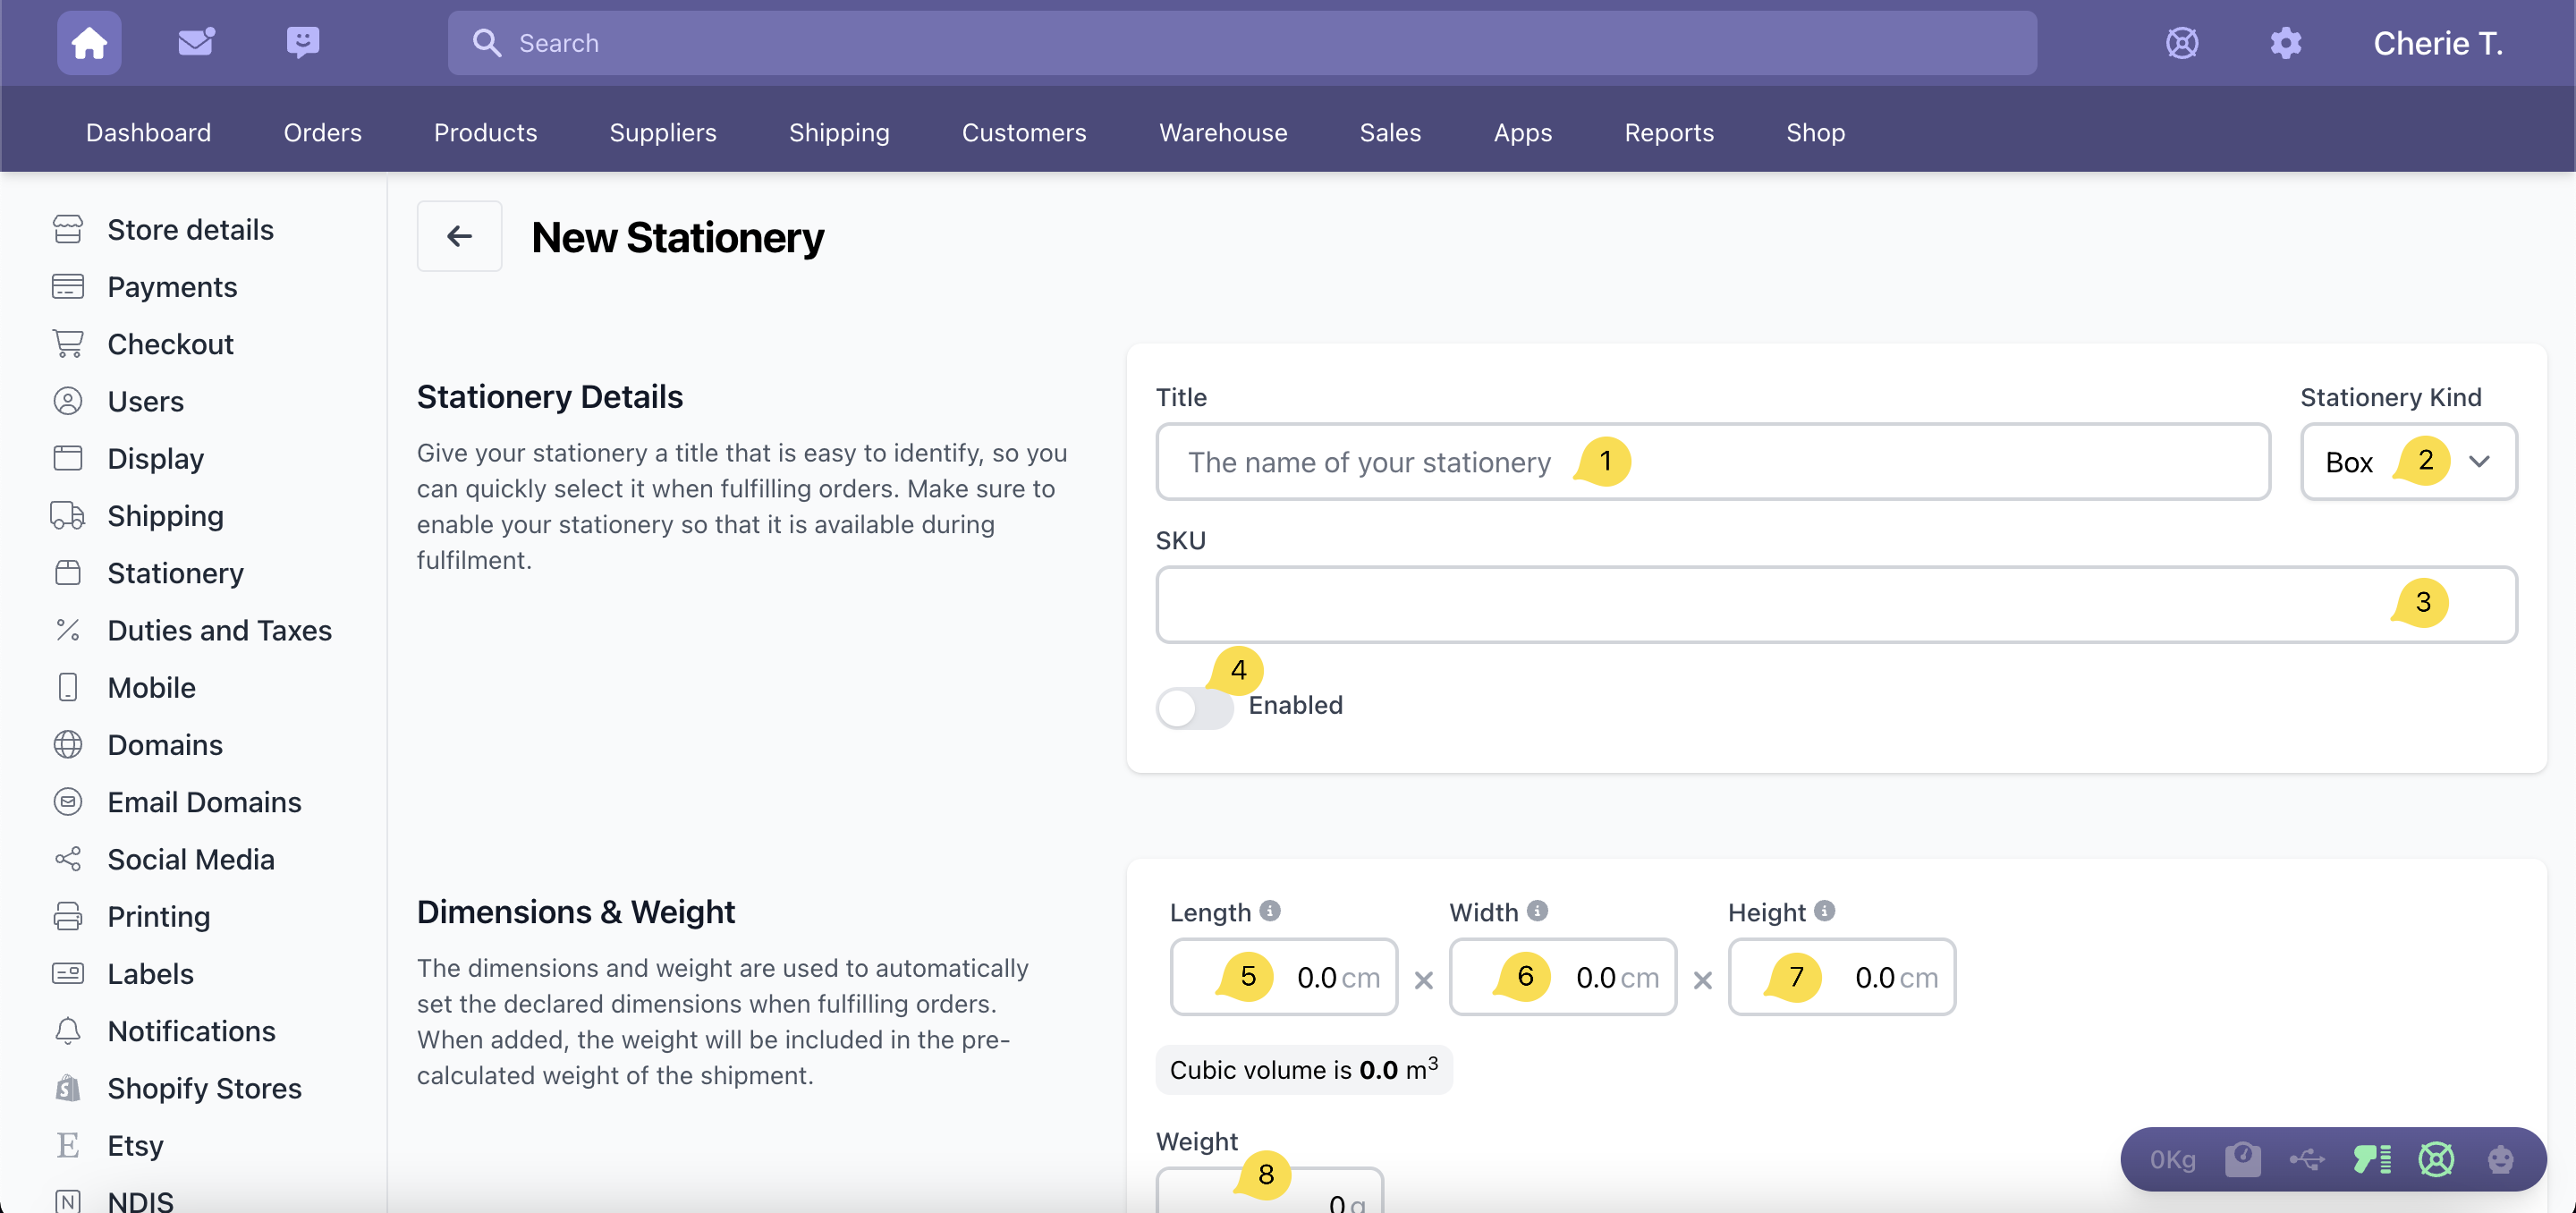This screenshot has width=2576, height=1213.
Task: Toggle the Enabled switch
Action: point(1194,707)
